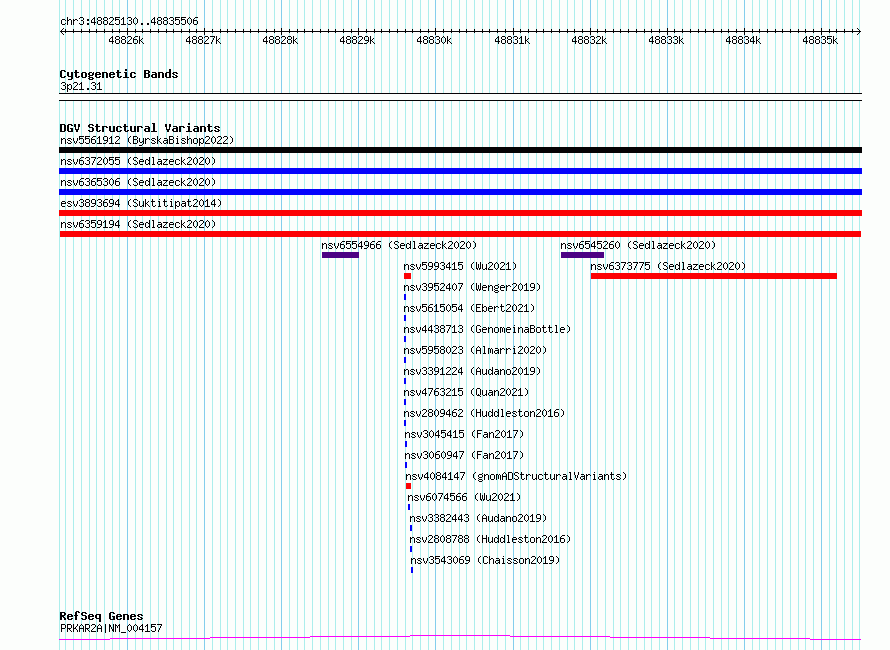Screen dimensions: 890x650
Task: Open variant nsv5993415 (Wu2021)
Action: point(460,266)
